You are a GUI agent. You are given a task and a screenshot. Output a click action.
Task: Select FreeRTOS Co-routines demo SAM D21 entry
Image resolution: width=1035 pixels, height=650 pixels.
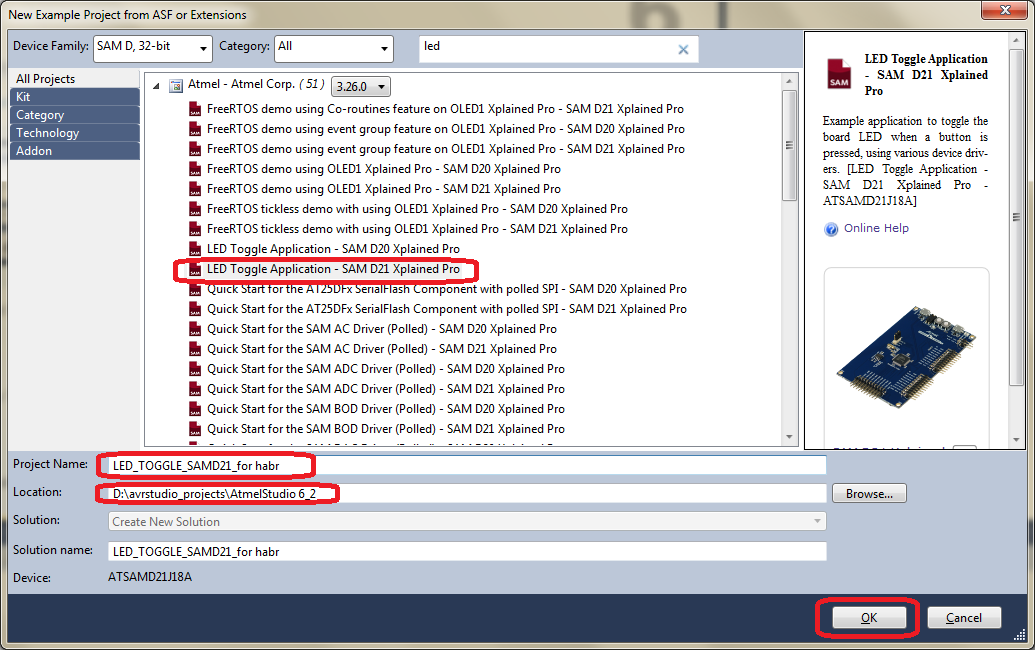tap(445, 109)
